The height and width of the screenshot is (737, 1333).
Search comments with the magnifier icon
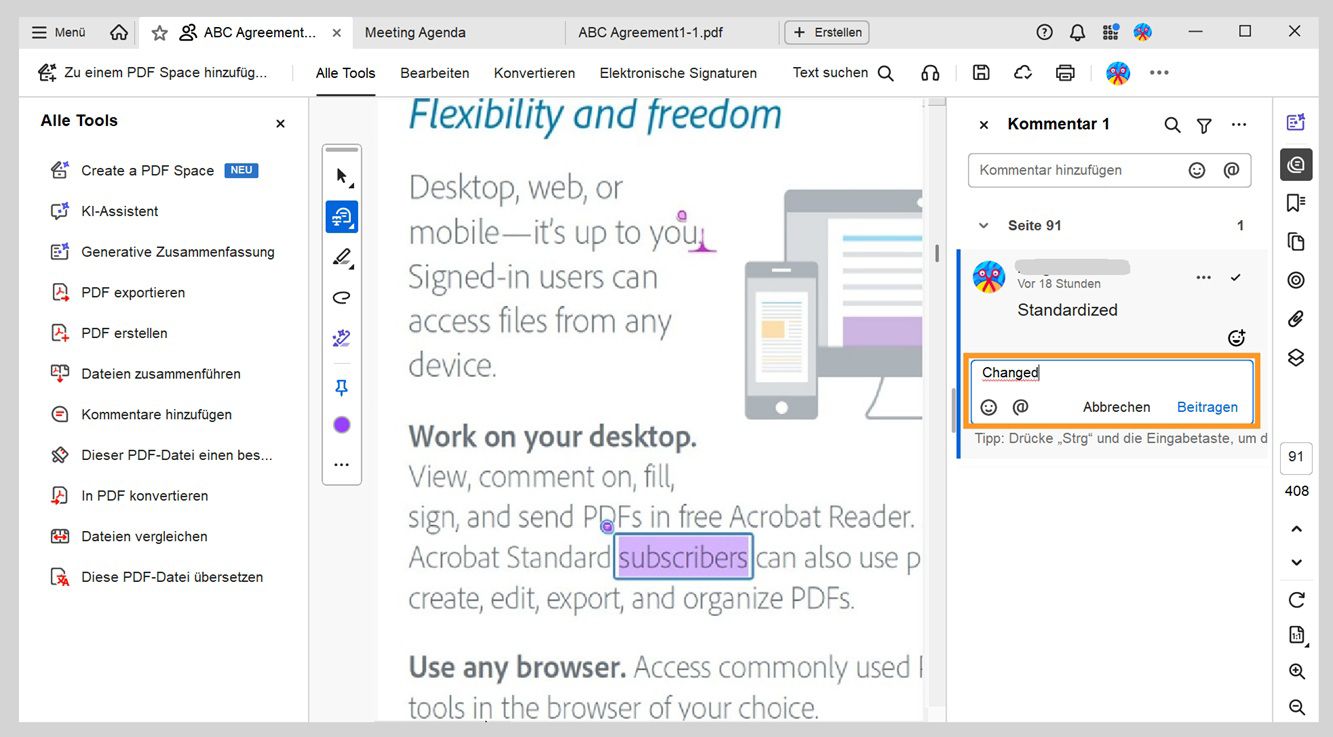1172,125
